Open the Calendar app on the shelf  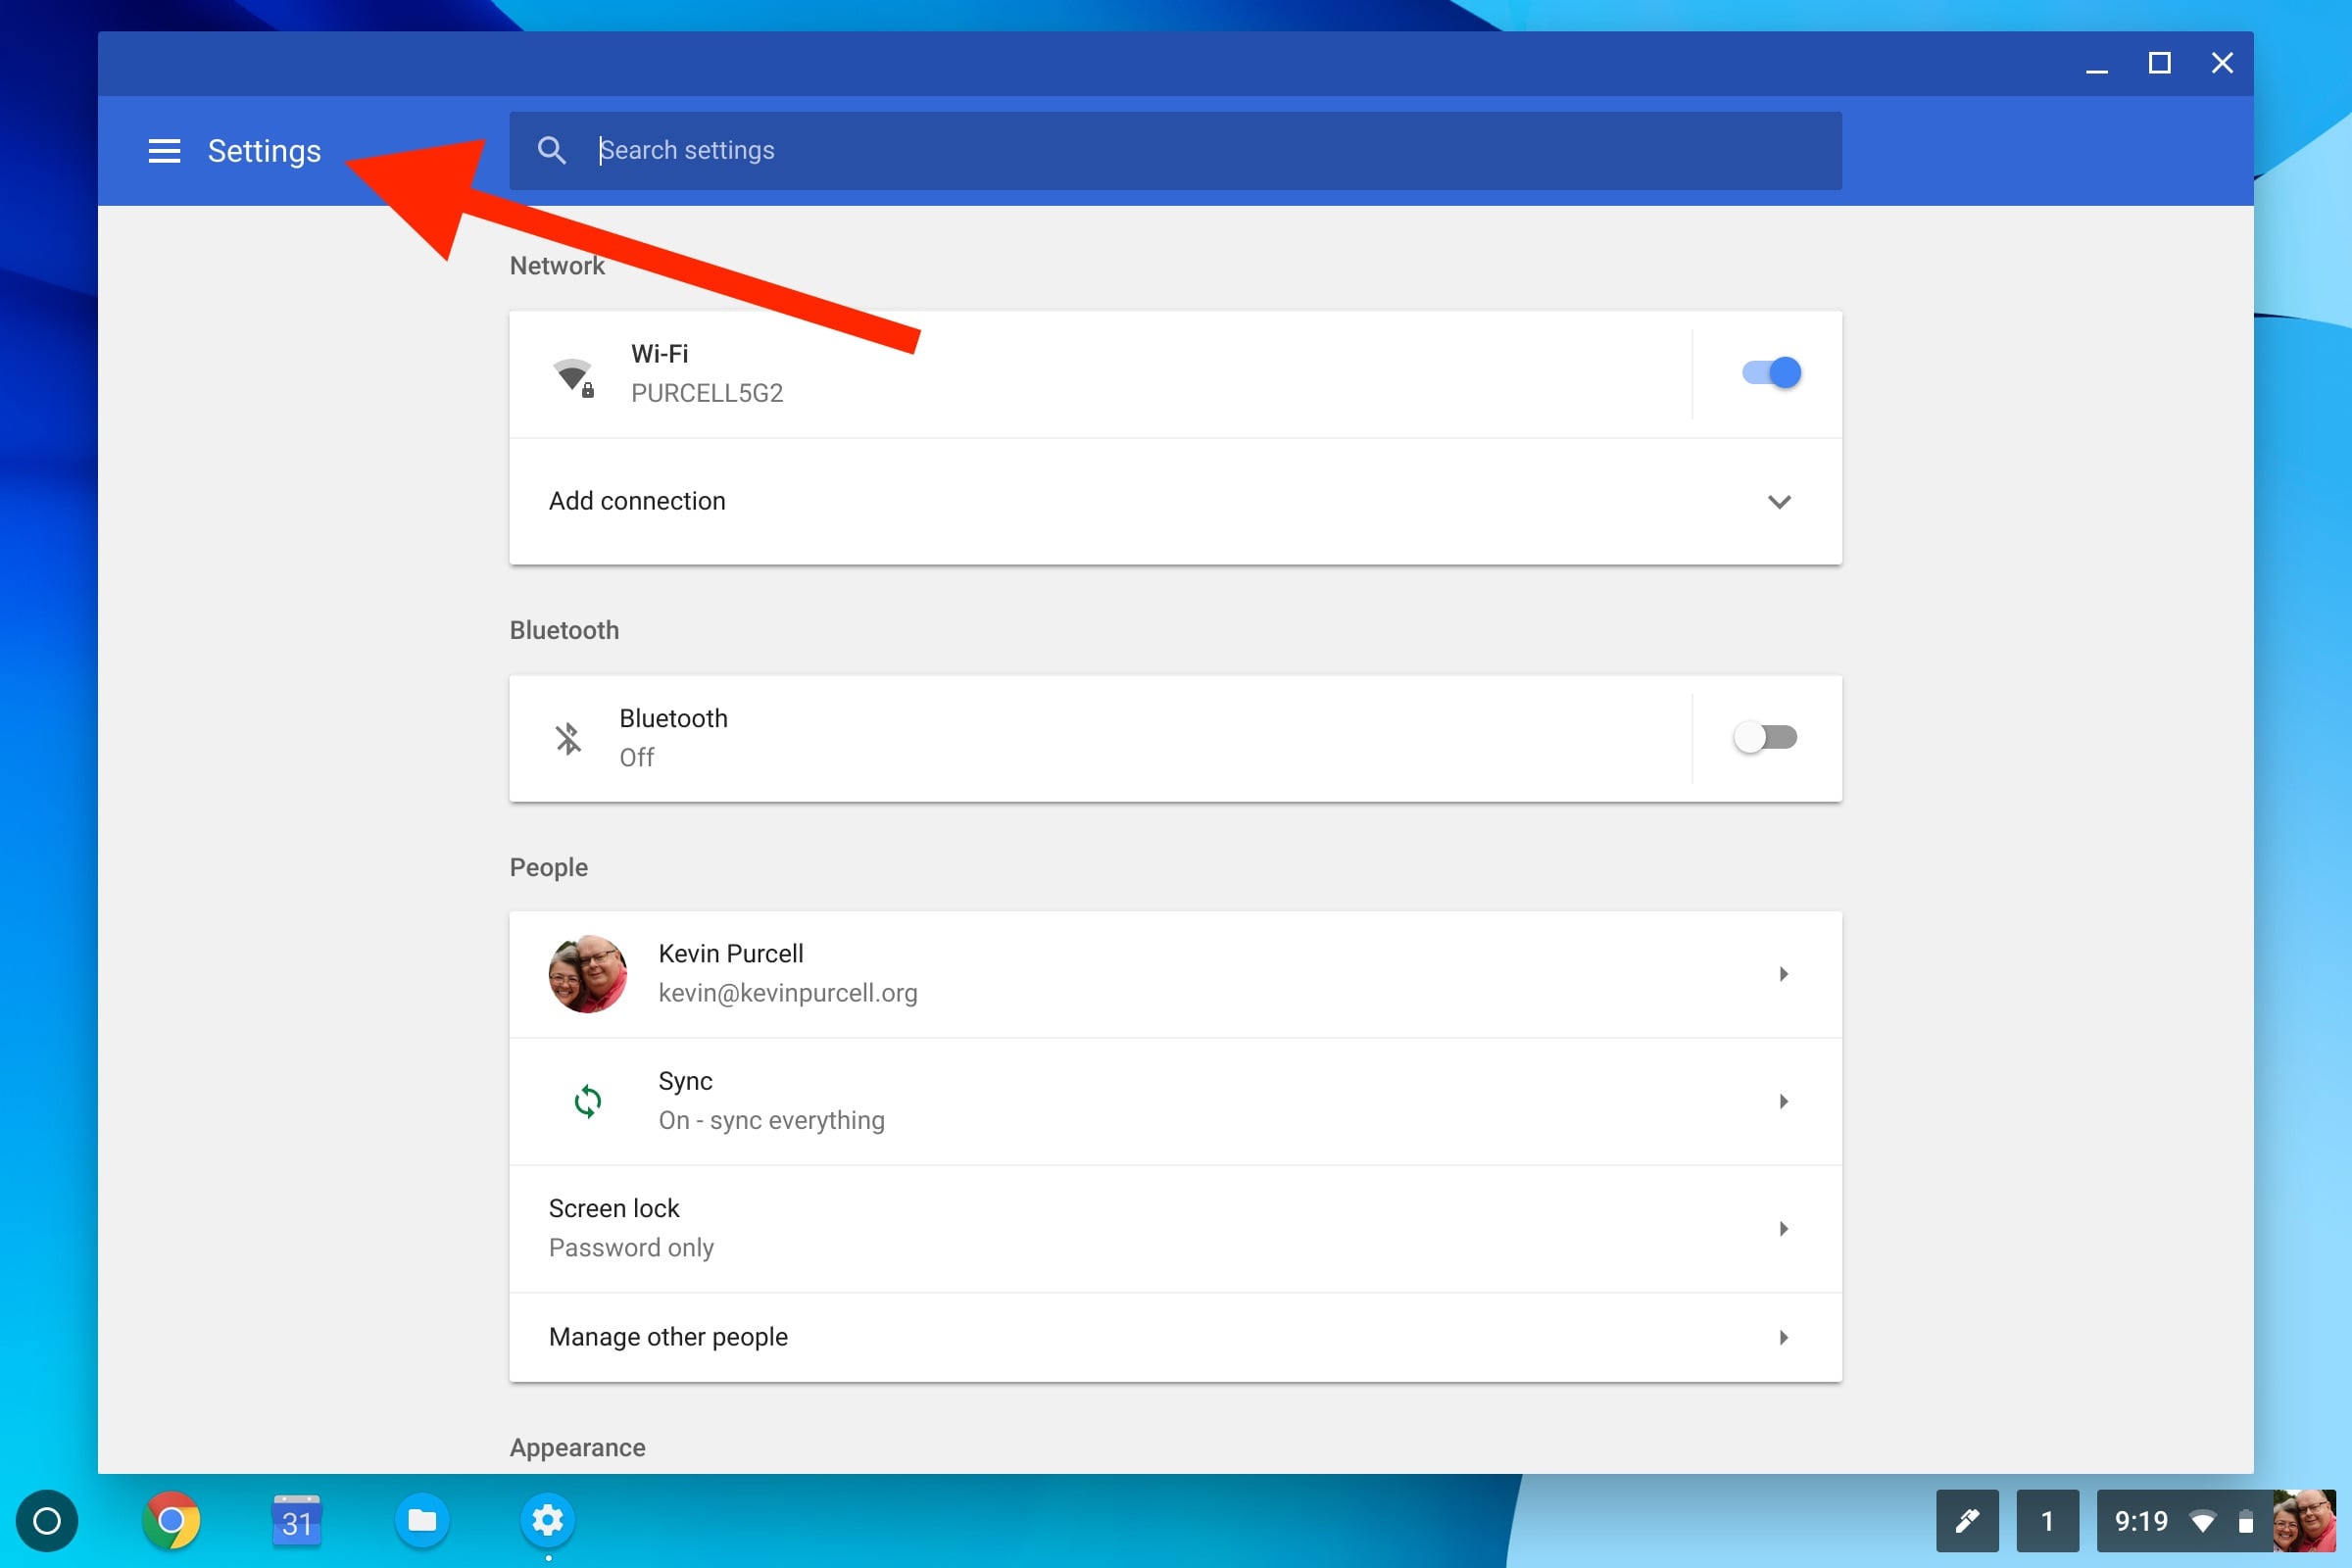pos(296,1521)
